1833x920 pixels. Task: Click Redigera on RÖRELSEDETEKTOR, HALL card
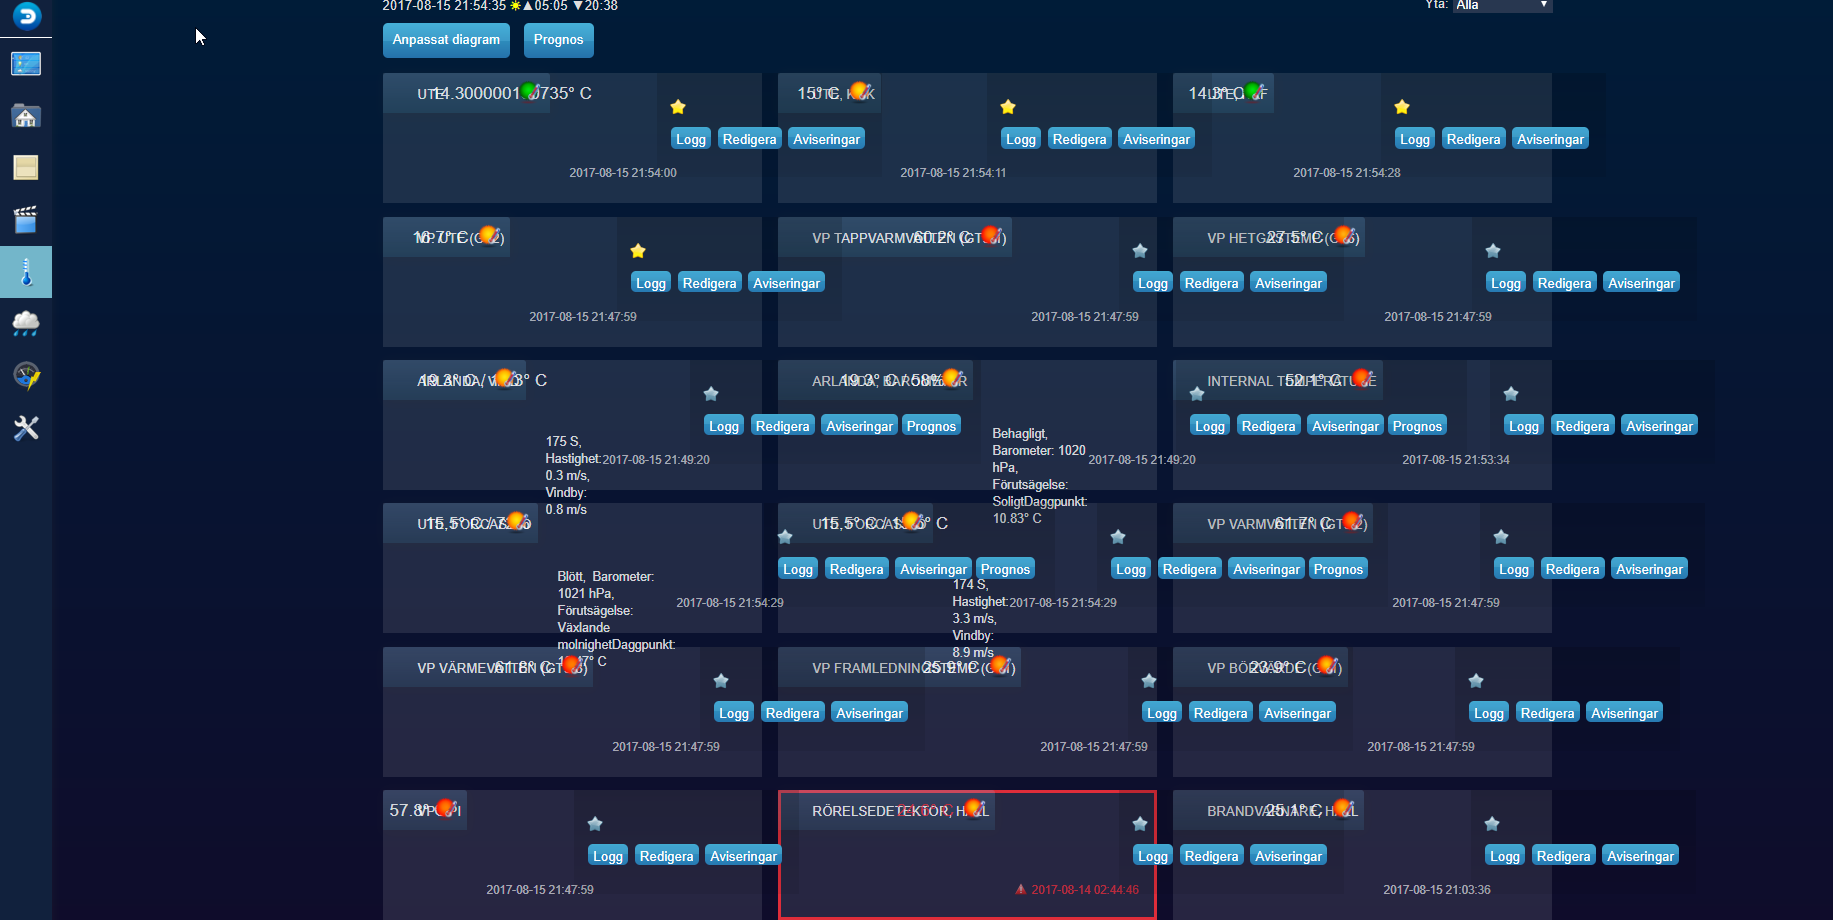pos(1212,856)
